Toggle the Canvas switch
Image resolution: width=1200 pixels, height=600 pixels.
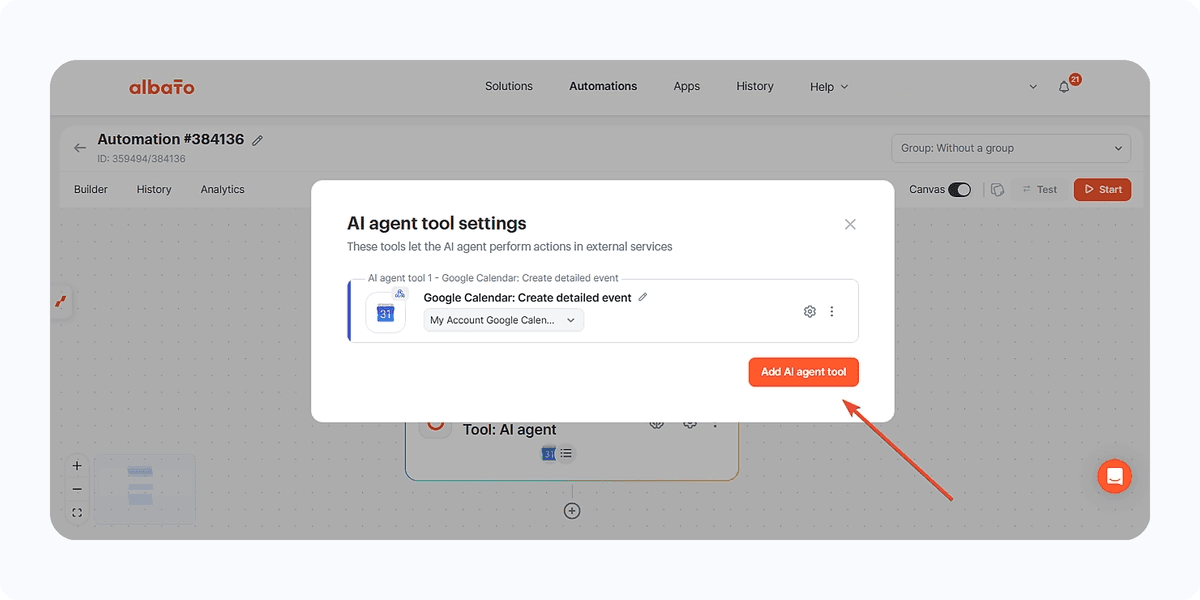tap(959, 189)
